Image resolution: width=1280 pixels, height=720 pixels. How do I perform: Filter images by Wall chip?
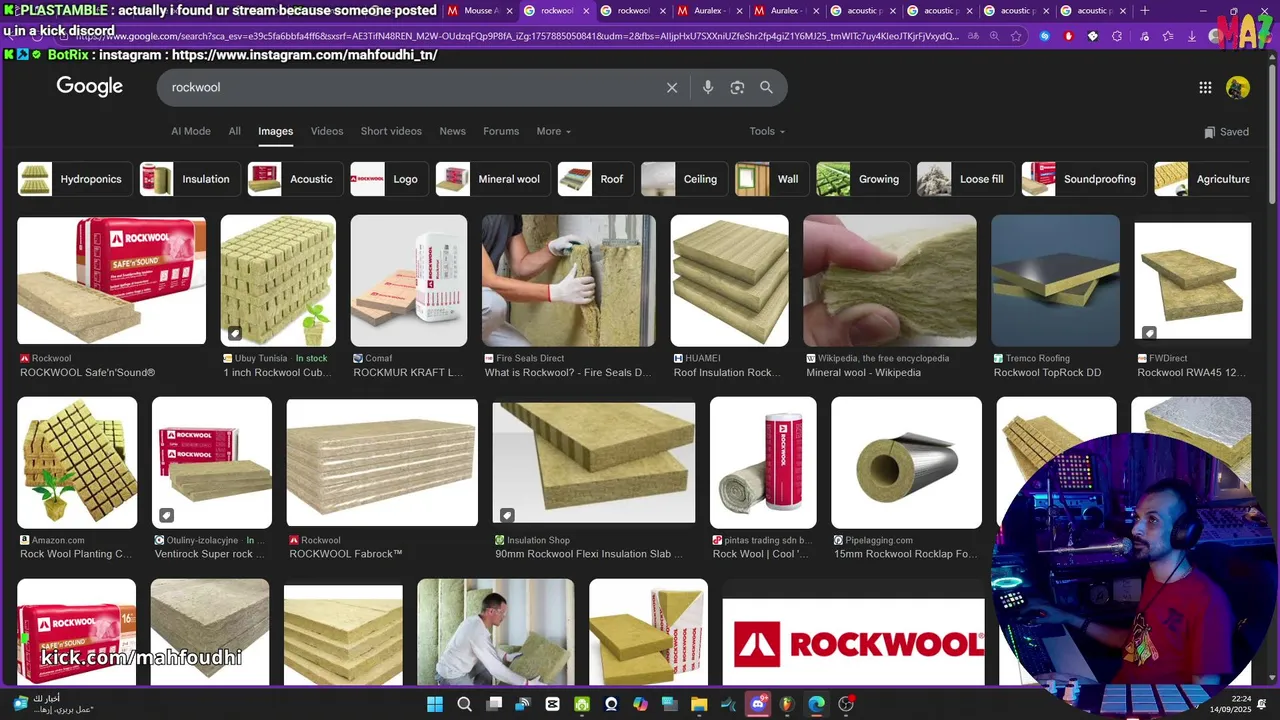(772, 179)
